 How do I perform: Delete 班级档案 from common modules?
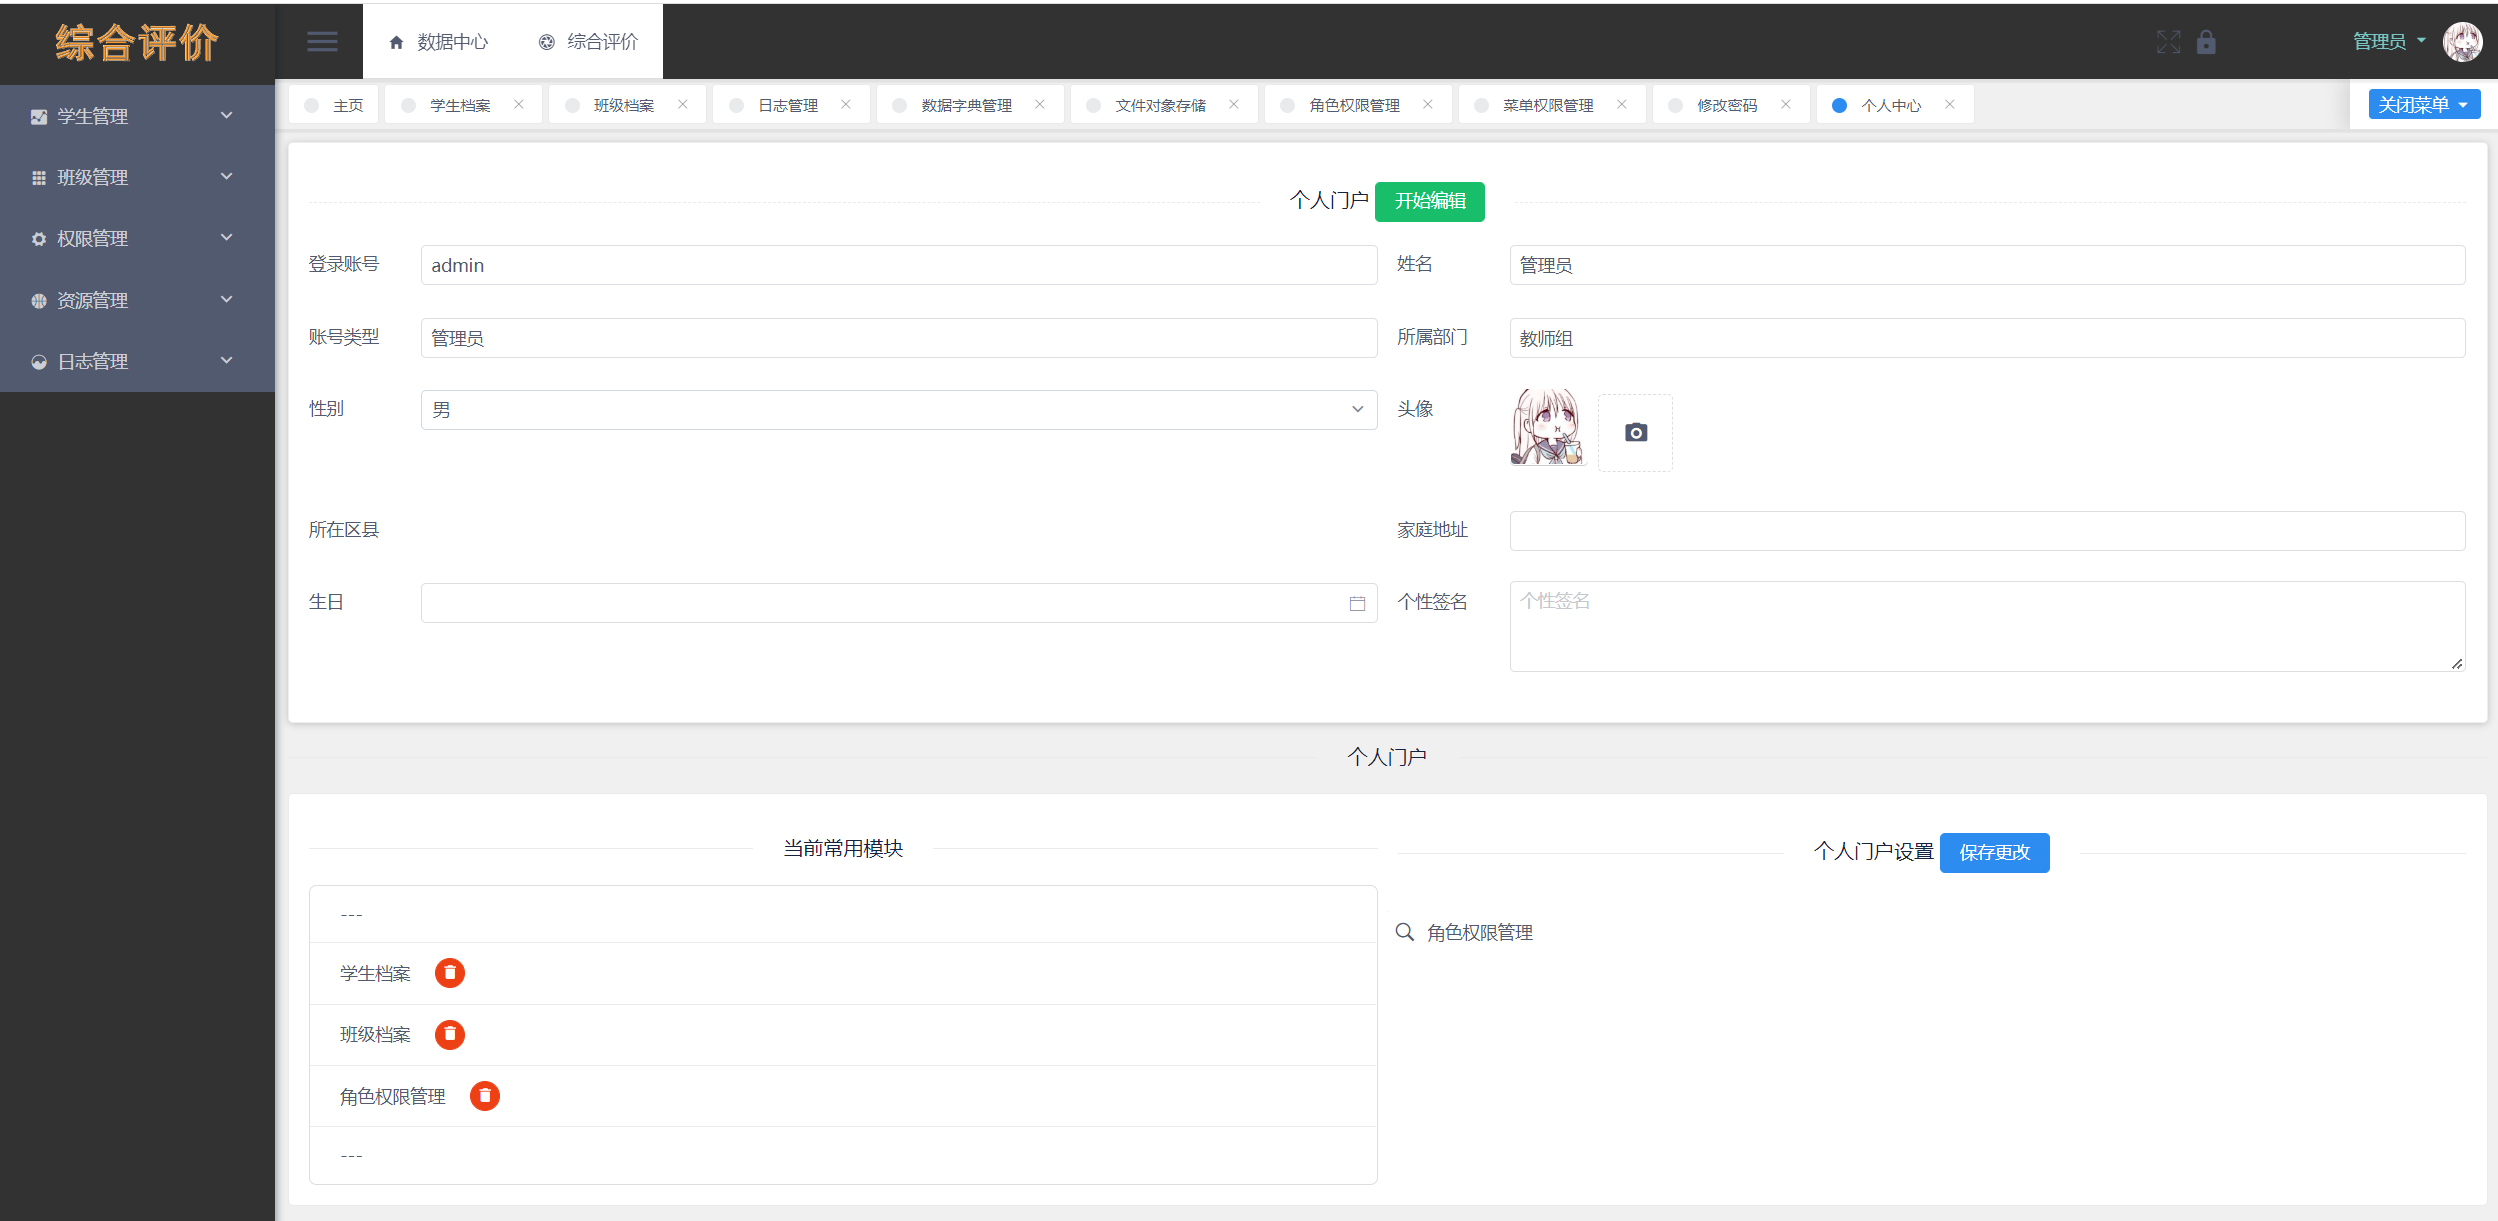[450, 1034]
